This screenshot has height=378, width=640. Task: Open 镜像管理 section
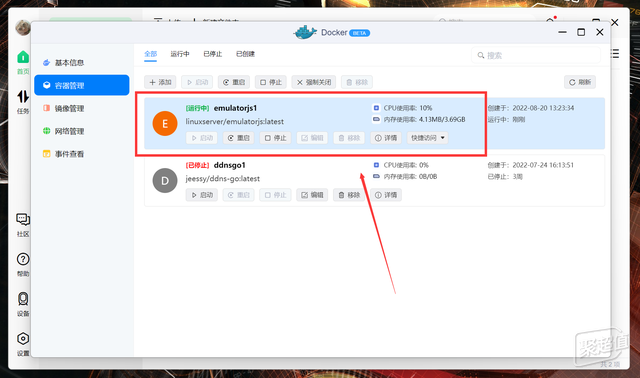click(x=69, y=108)
